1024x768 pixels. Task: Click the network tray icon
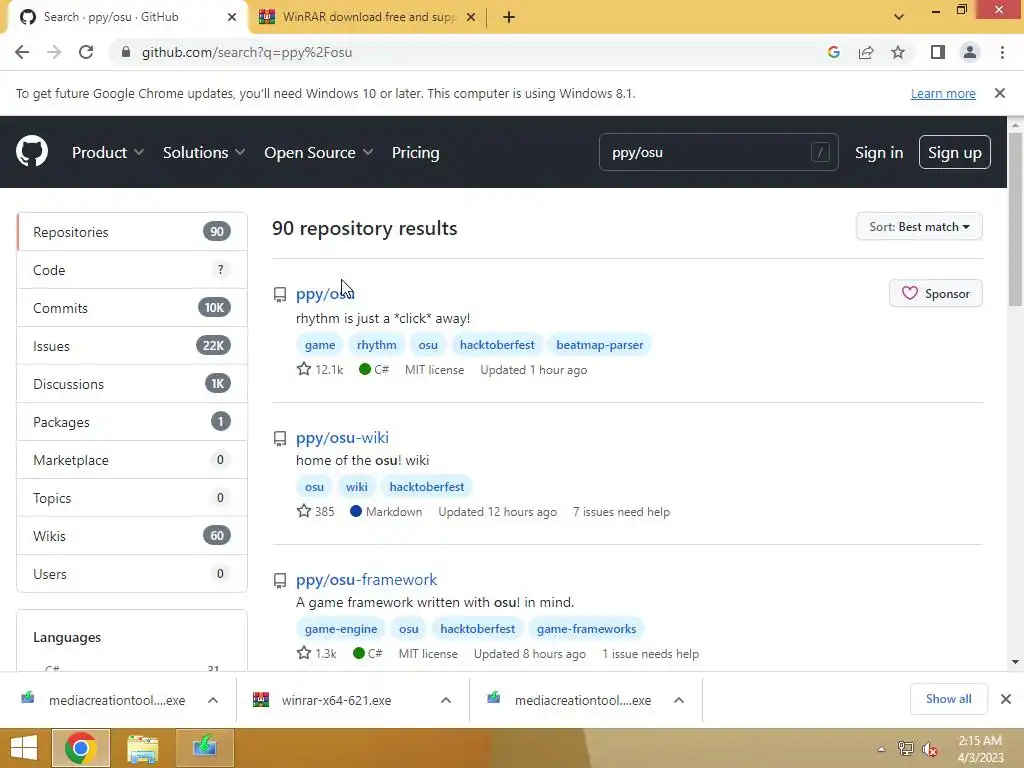coord(906,748)
